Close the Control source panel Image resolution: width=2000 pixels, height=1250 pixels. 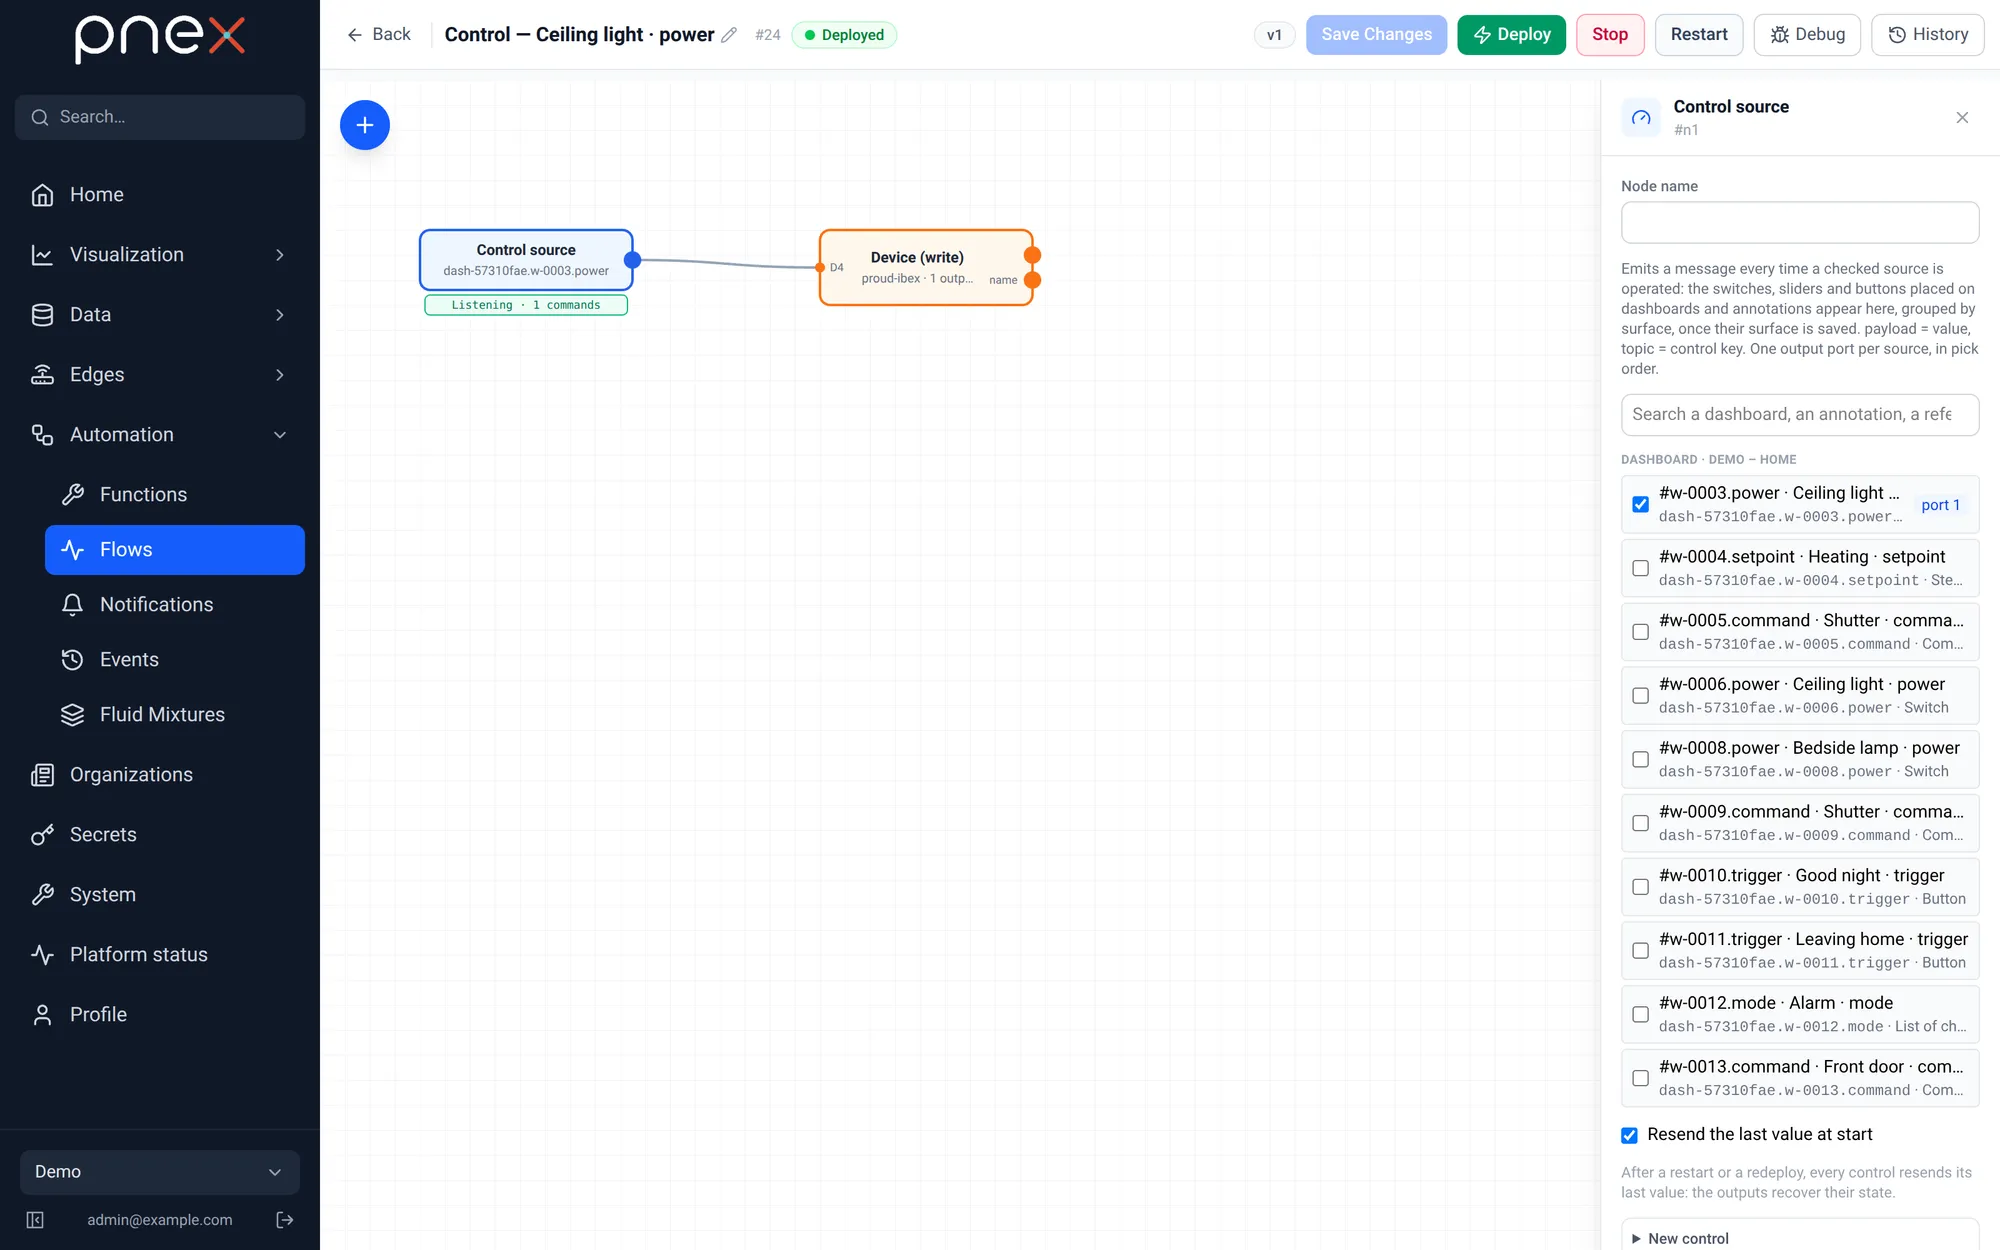pyautogui.click(x=1962, y=118)
